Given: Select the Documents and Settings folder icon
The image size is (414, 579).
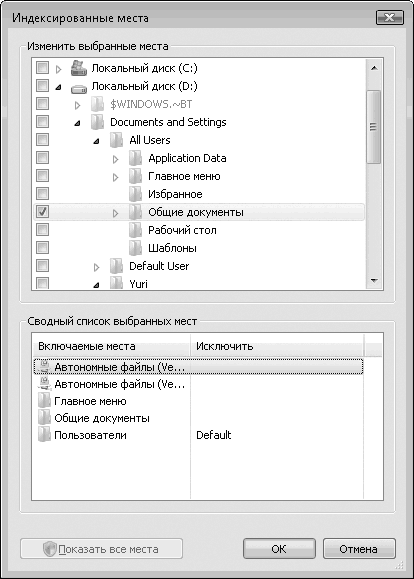Looking at the screenshot, I should (97, 122).
